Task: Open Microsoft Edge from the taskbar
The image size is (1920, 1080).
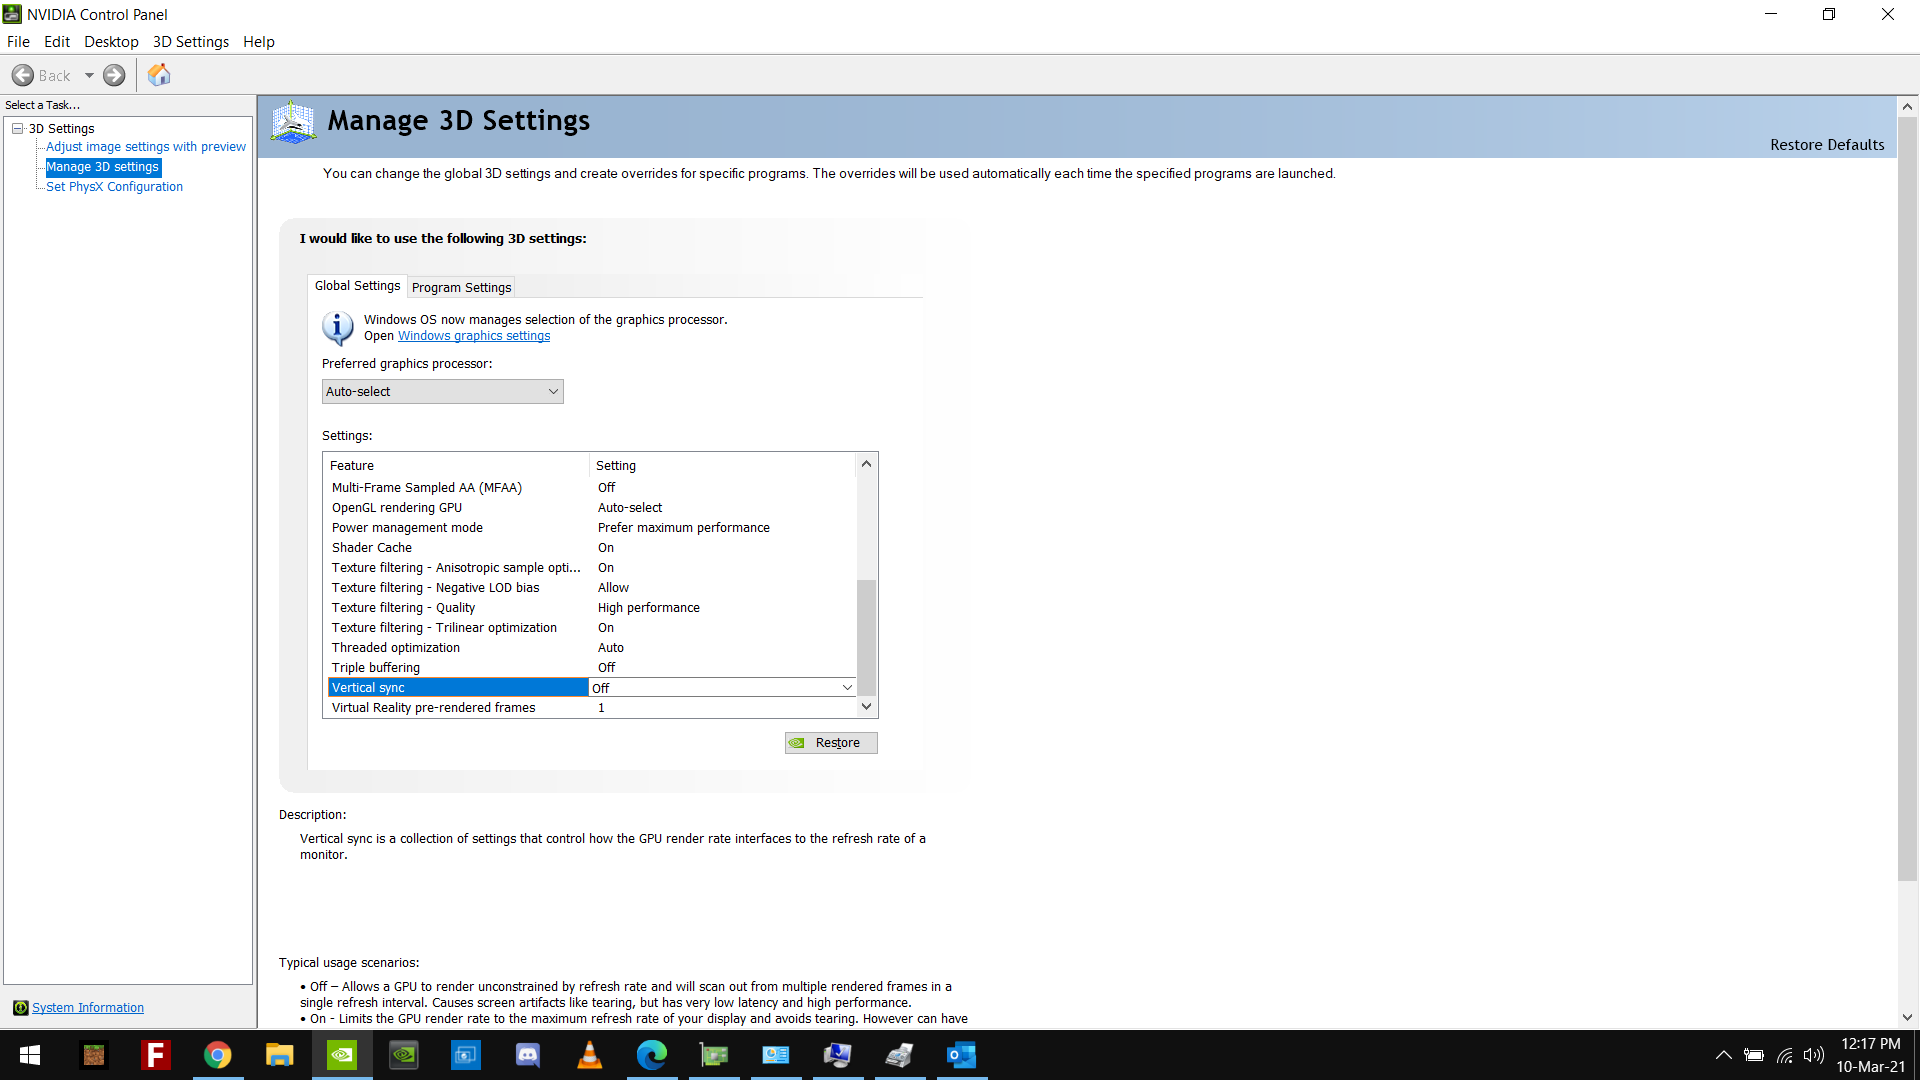Action: pyautogui.click(x=651, y=1055)
